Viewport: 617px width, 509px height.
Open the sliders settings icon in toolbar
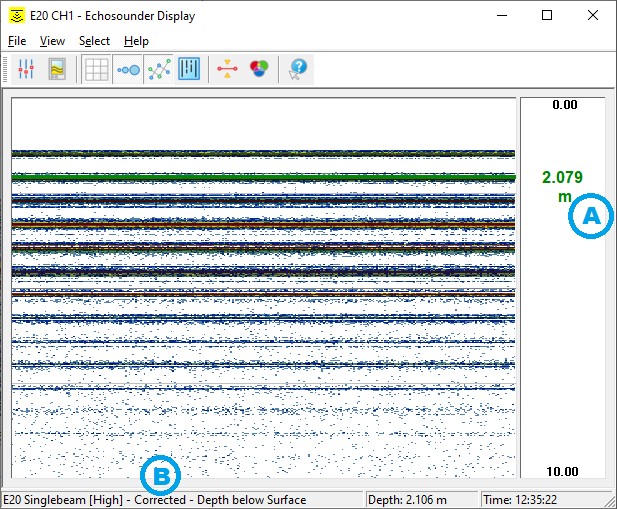(26, 70)
